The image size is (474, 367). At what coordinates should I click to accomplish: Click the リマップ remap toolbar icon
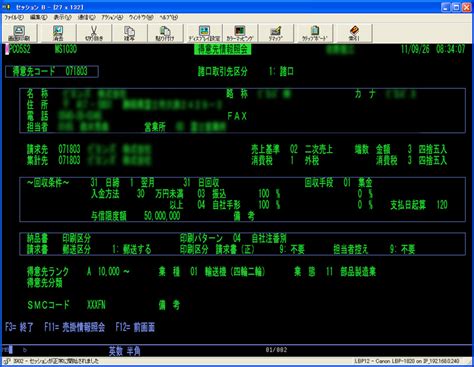pos(275,33)
